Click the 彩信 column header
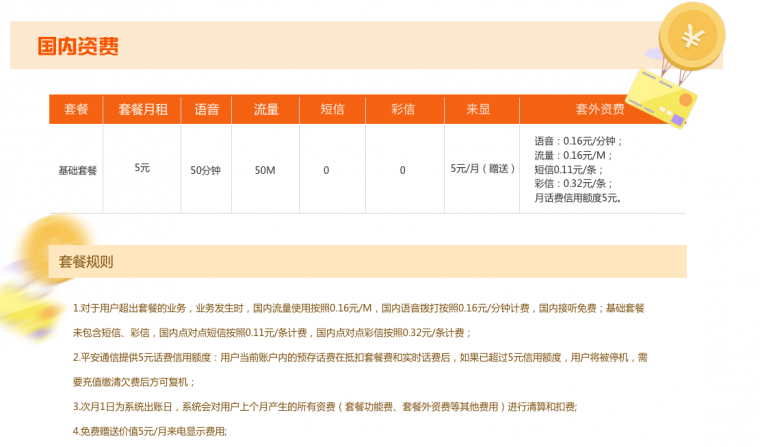 (403, 109)
